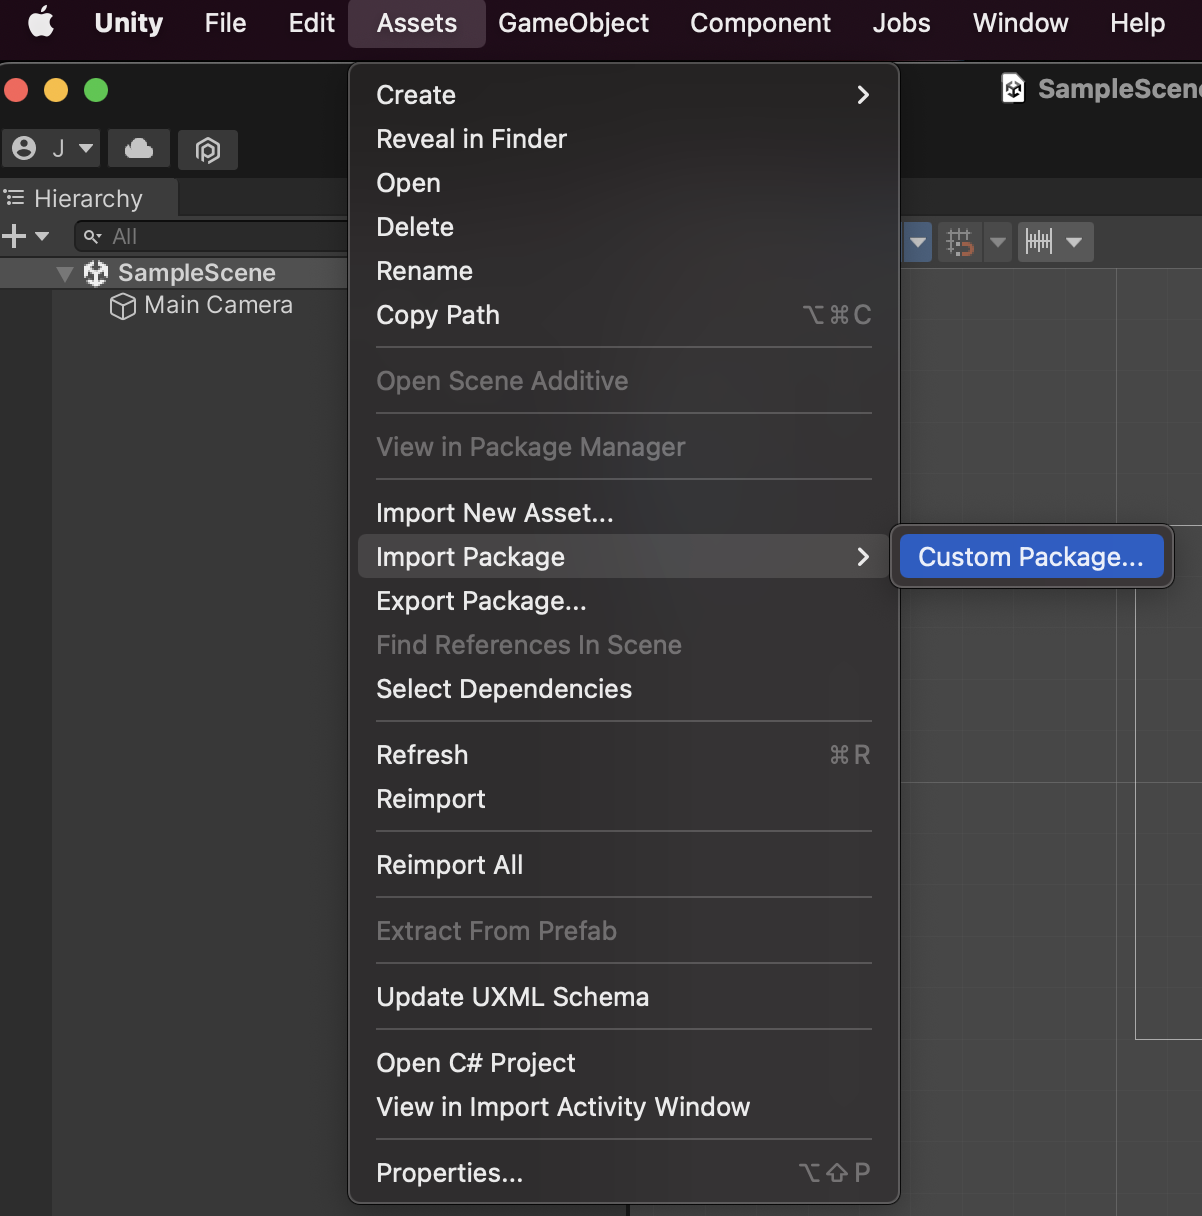Expand the Create submenu
Screen dimensions: 1202x1216
point(623,95)
